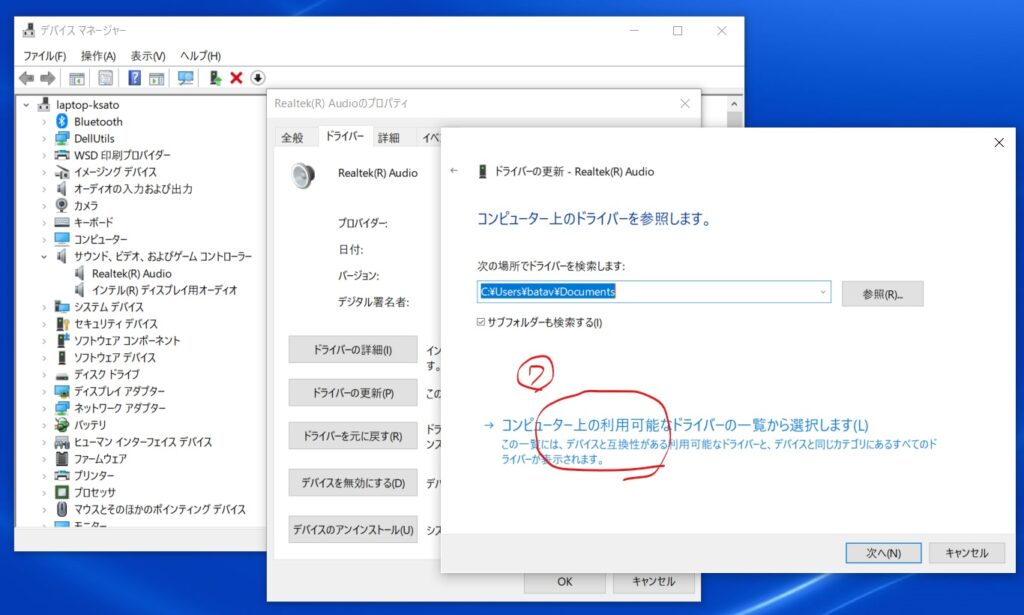Click the back arrow in the driver update wizard
The image size is (1024, 615).
tap(454, 171)
